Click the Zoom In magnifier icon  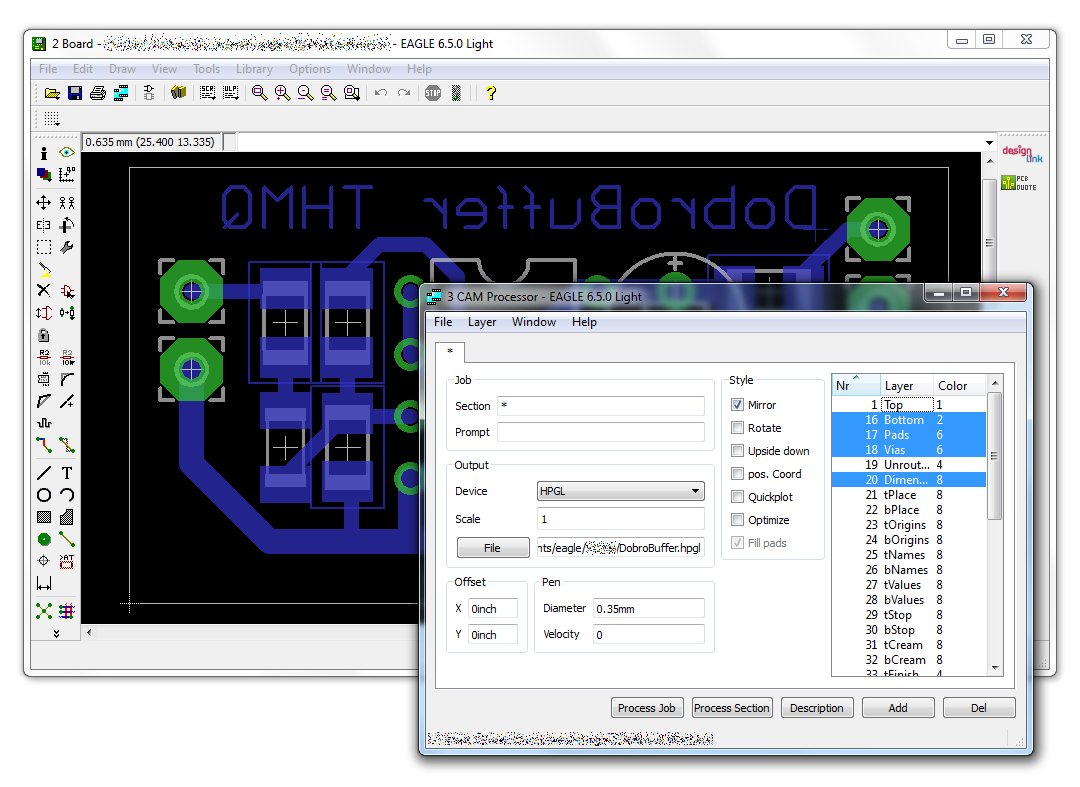(282, 93)
